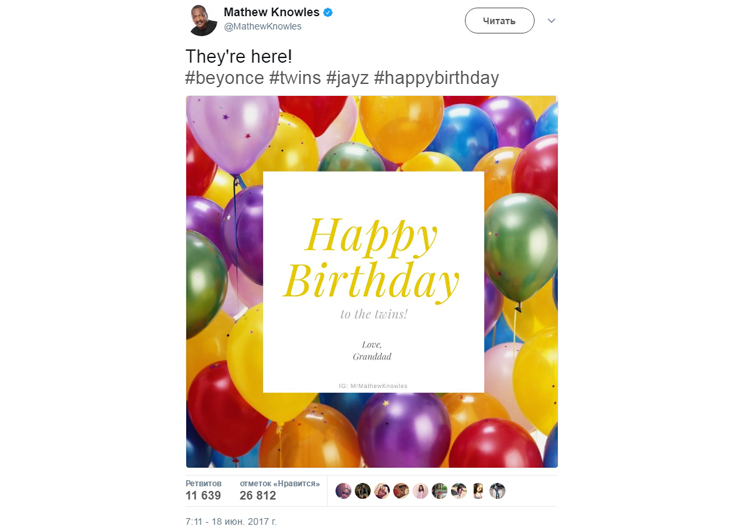Click the first liker avatar
Image resolution: width=750 pixels, height=530 pixels.
coord(343,491)
